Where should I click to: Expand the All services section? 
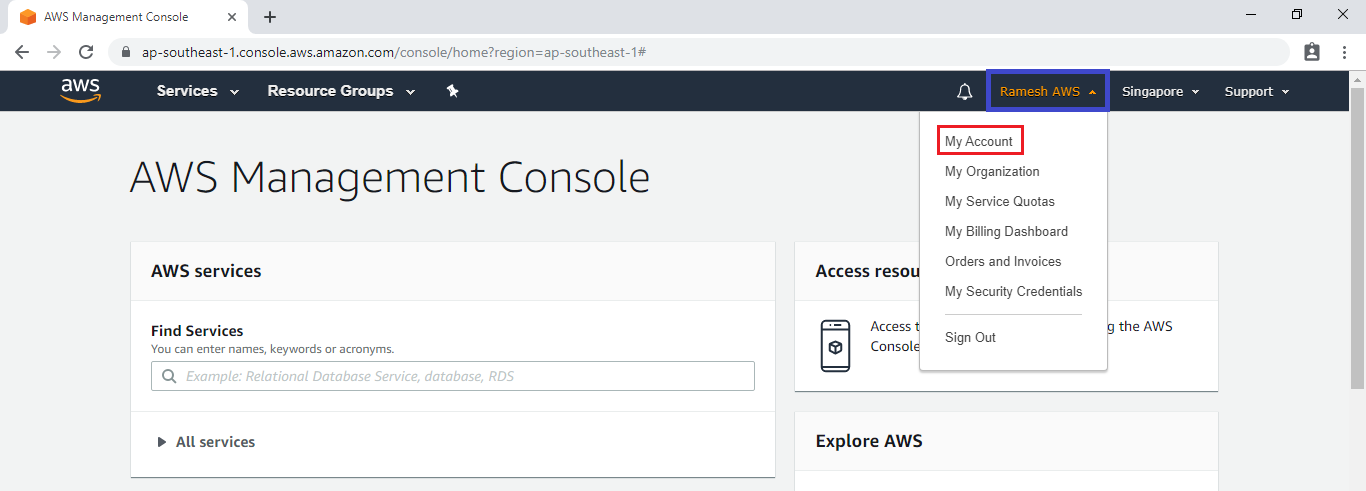click(206, 442)
